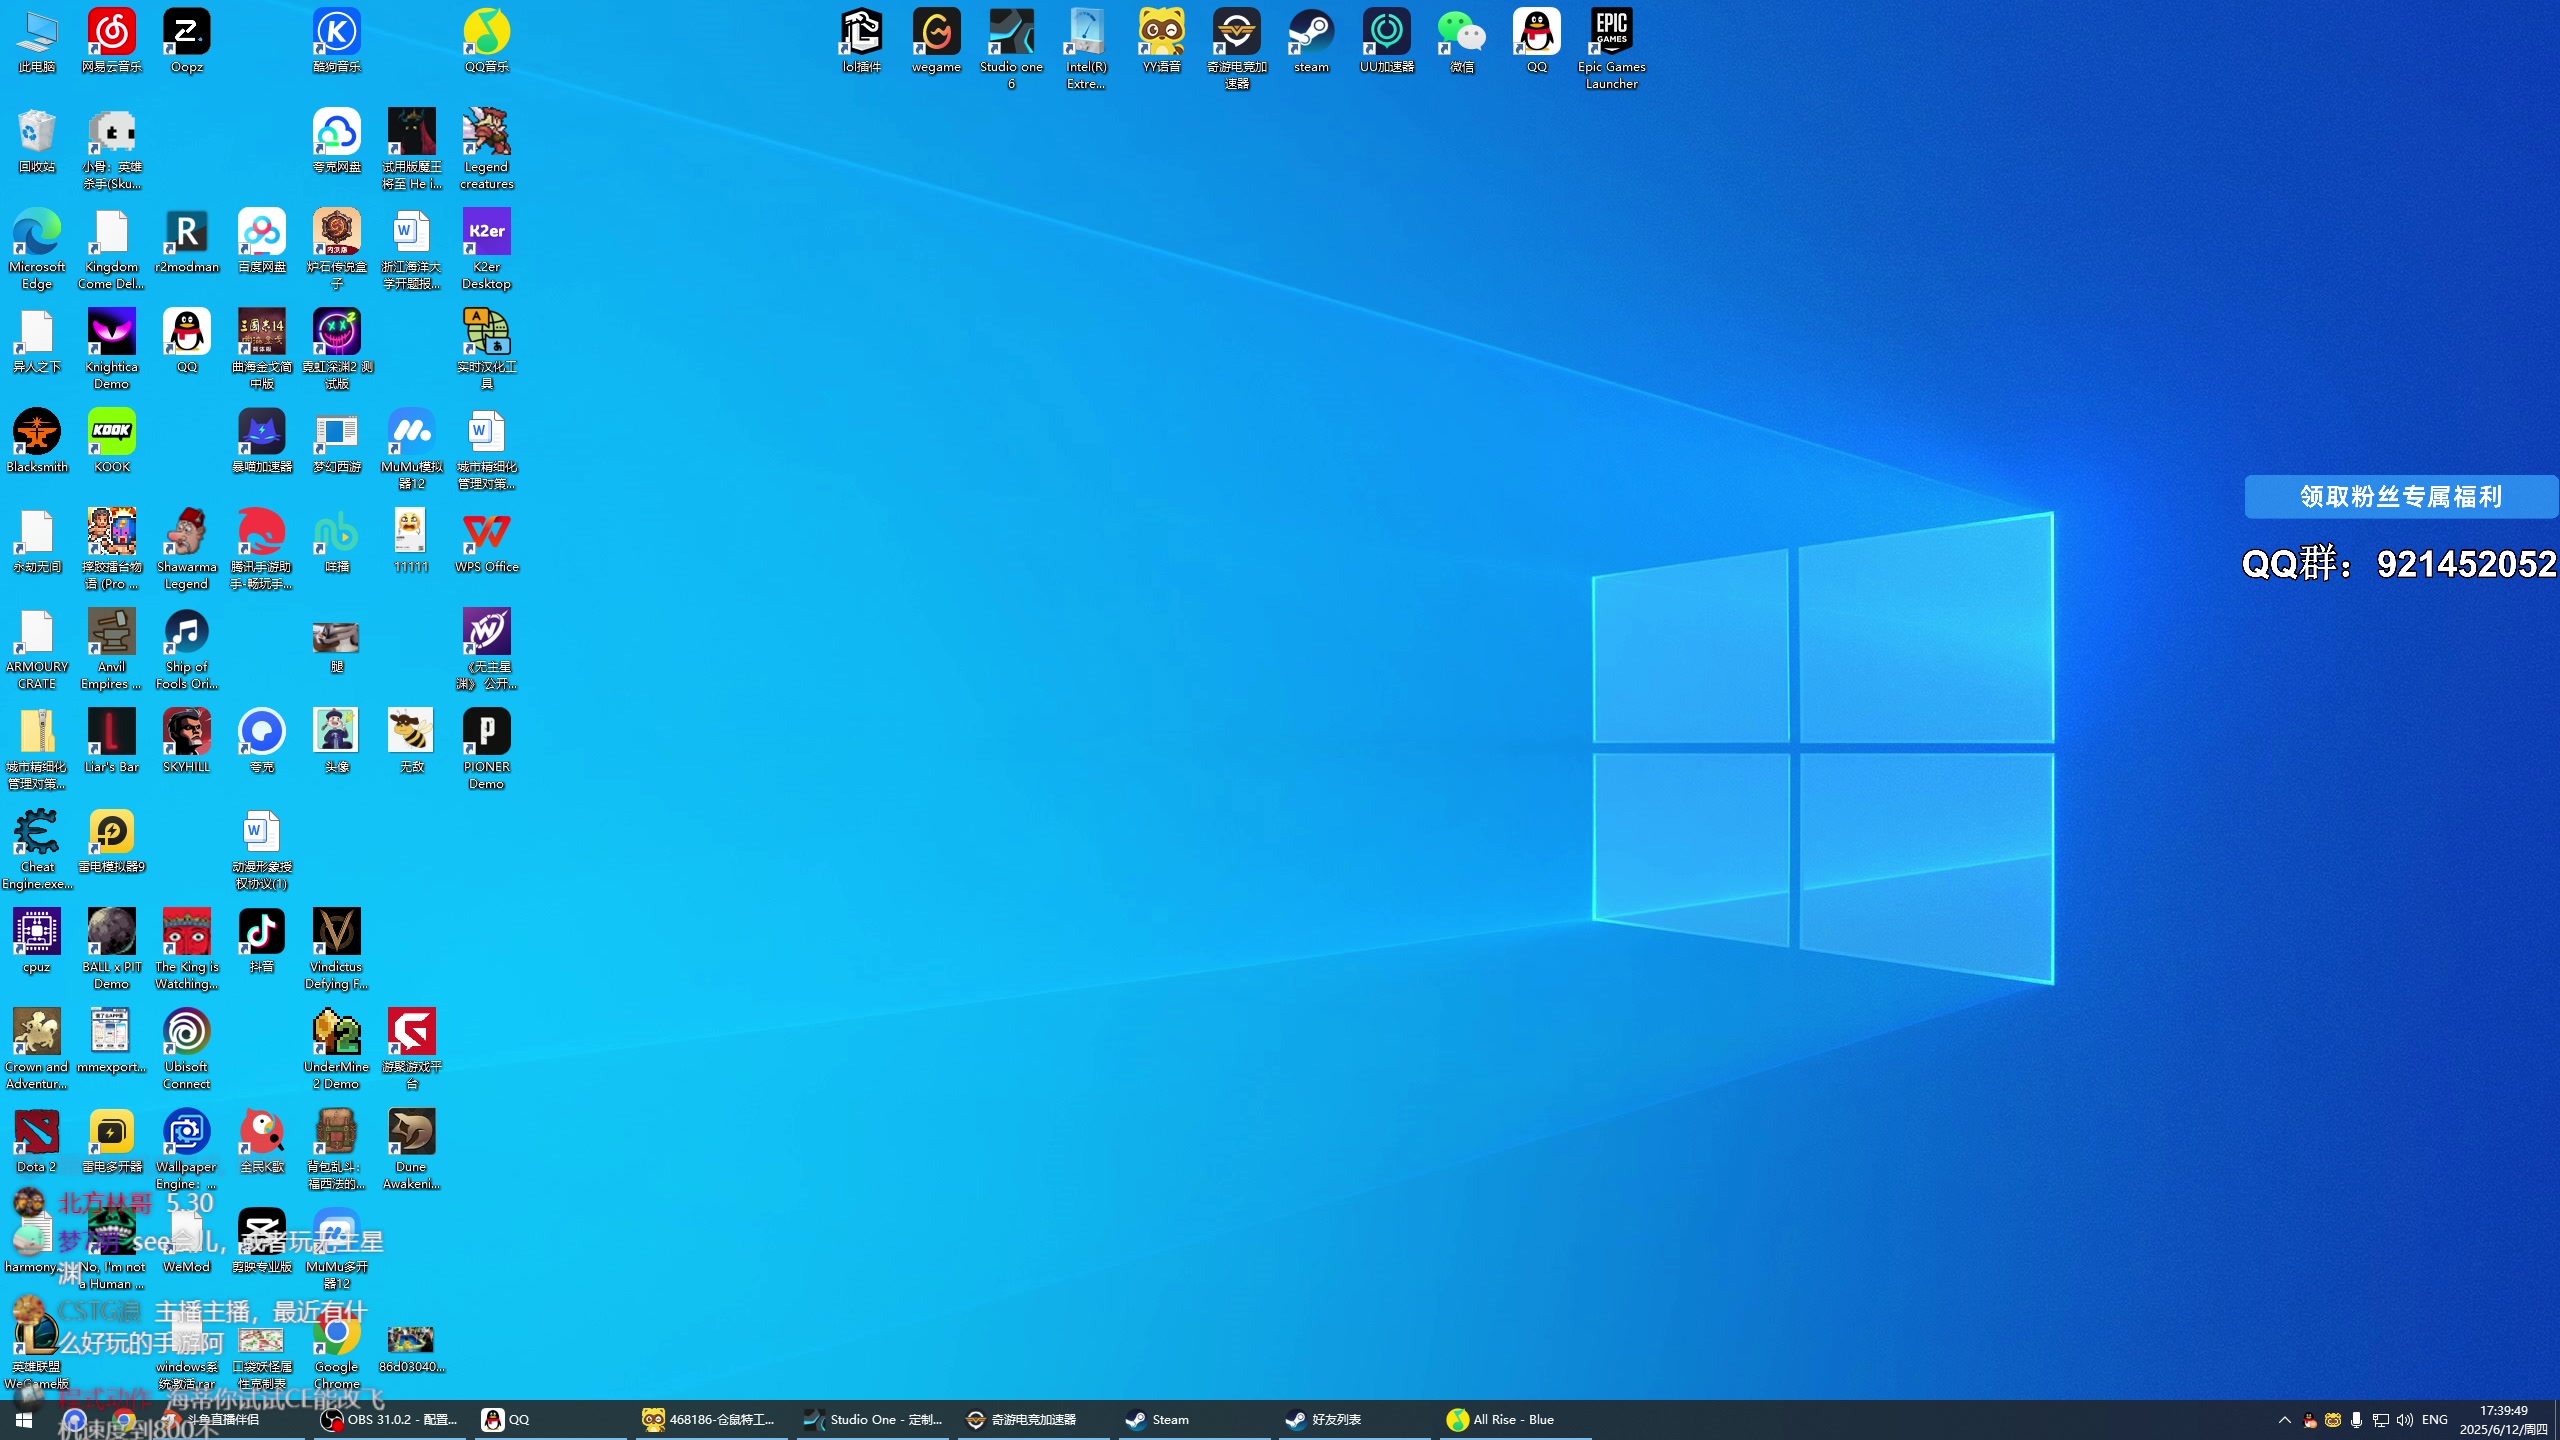Open the Liar's Bar icon
Image resolution: width=2560 pixels, height=1440 pixels.
pyautogui.click(x=111, y=741)
